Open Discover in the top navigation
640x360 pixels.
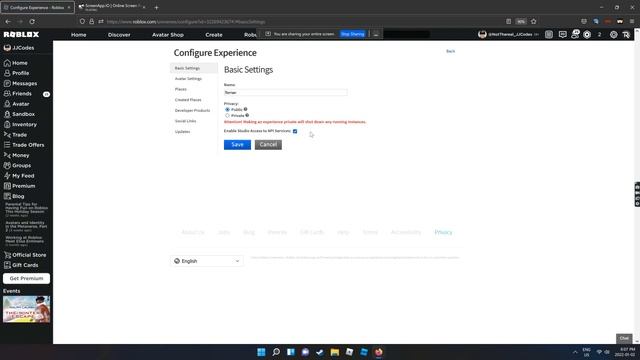tap(119, 35)
